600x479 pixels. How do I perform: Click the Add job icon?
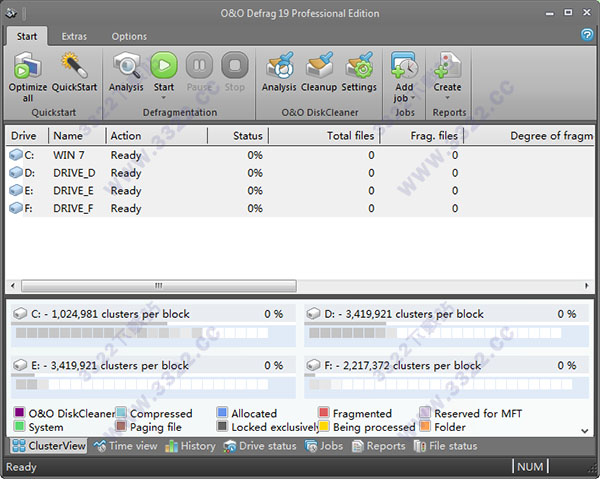(404, 65)
